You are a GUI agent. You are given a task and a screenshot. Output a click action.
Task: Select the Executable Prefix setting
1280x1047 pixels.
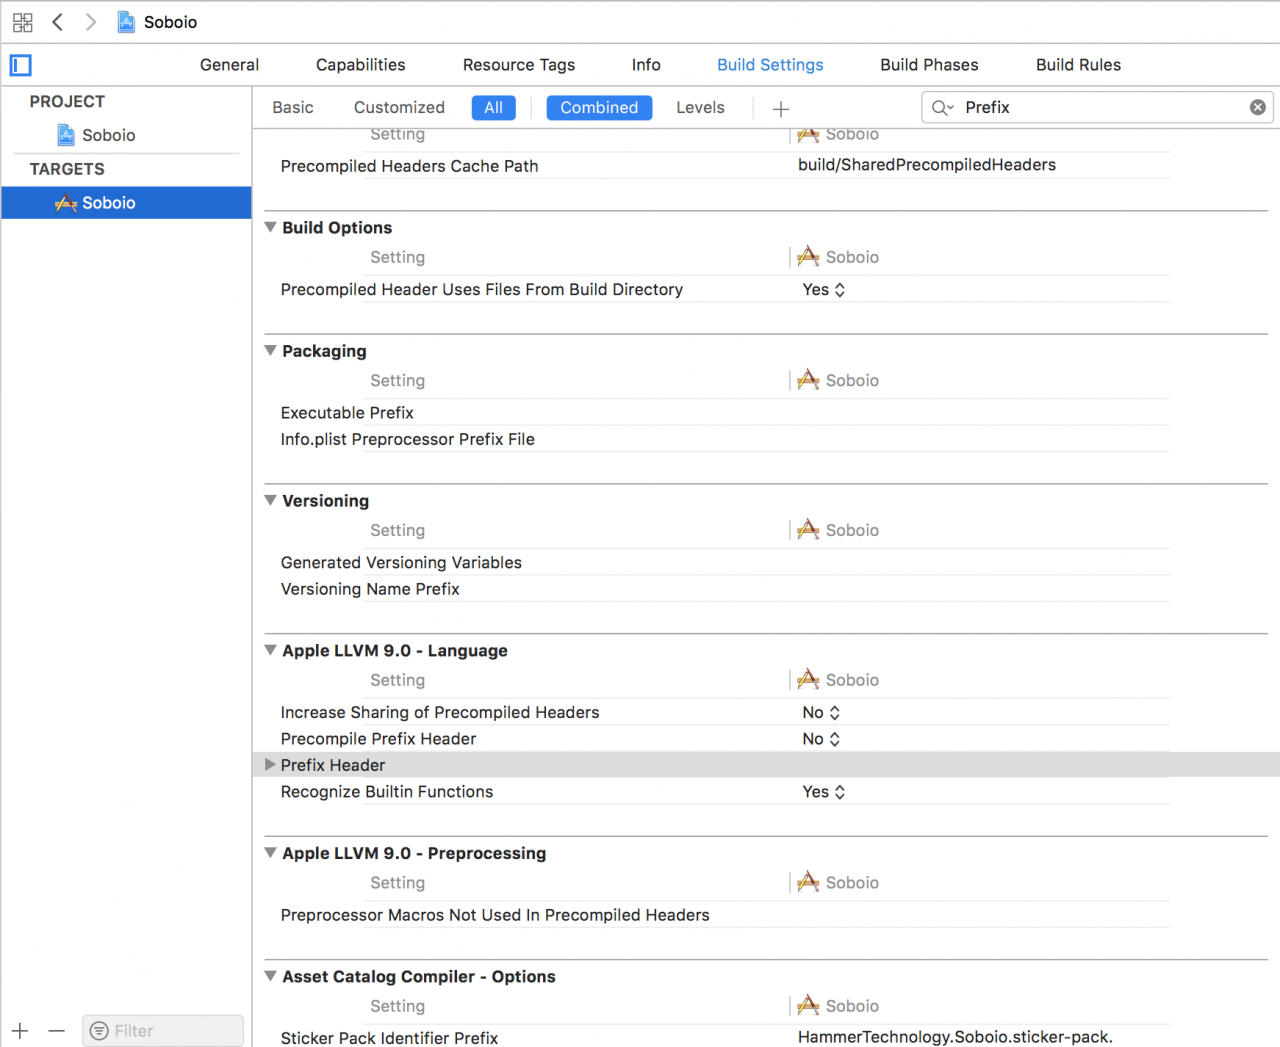[x=347, y=413]
